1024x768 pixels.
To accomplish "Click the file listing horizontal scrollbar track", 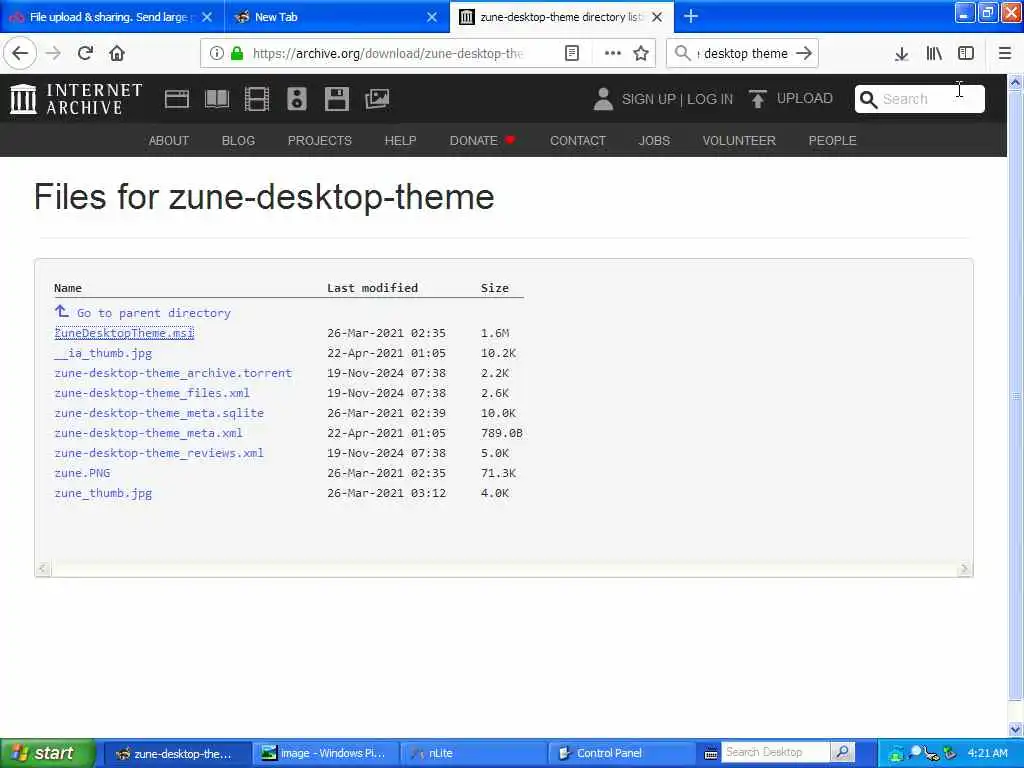I will tap(504, 569).
